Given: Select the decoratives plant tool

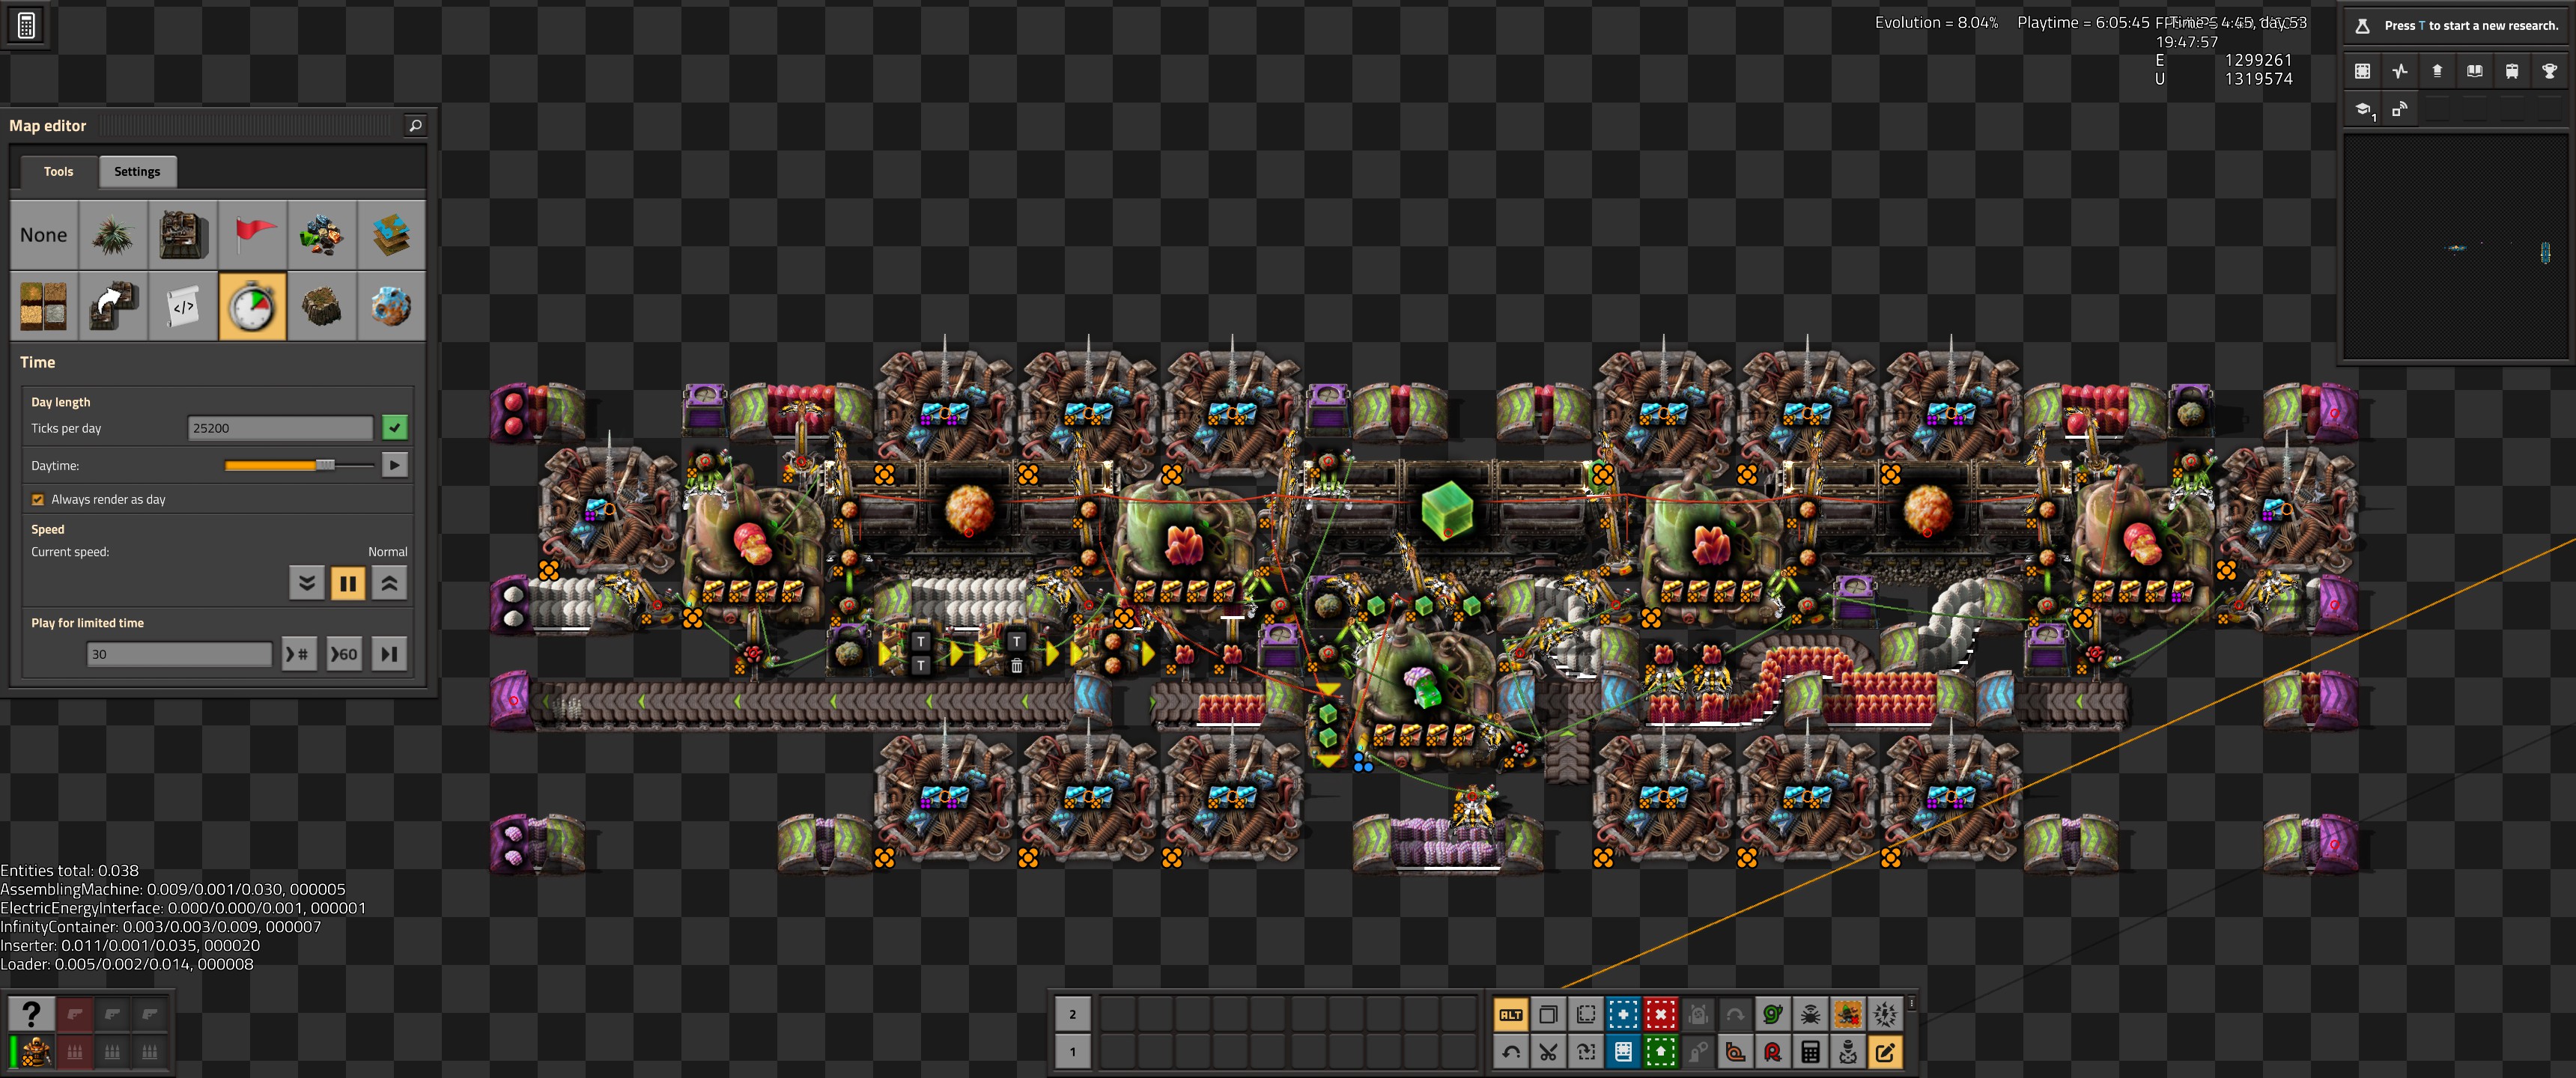Looking at the screenshot, I should pos(113,235).
